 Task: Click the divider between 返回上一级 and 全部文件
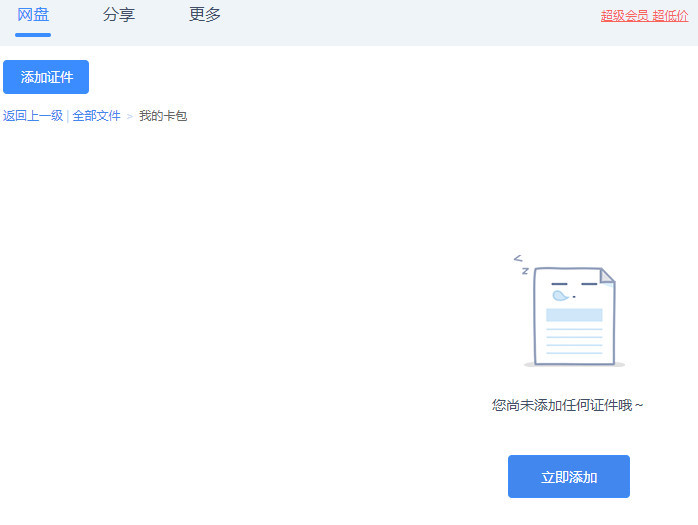tap(68, 116)
